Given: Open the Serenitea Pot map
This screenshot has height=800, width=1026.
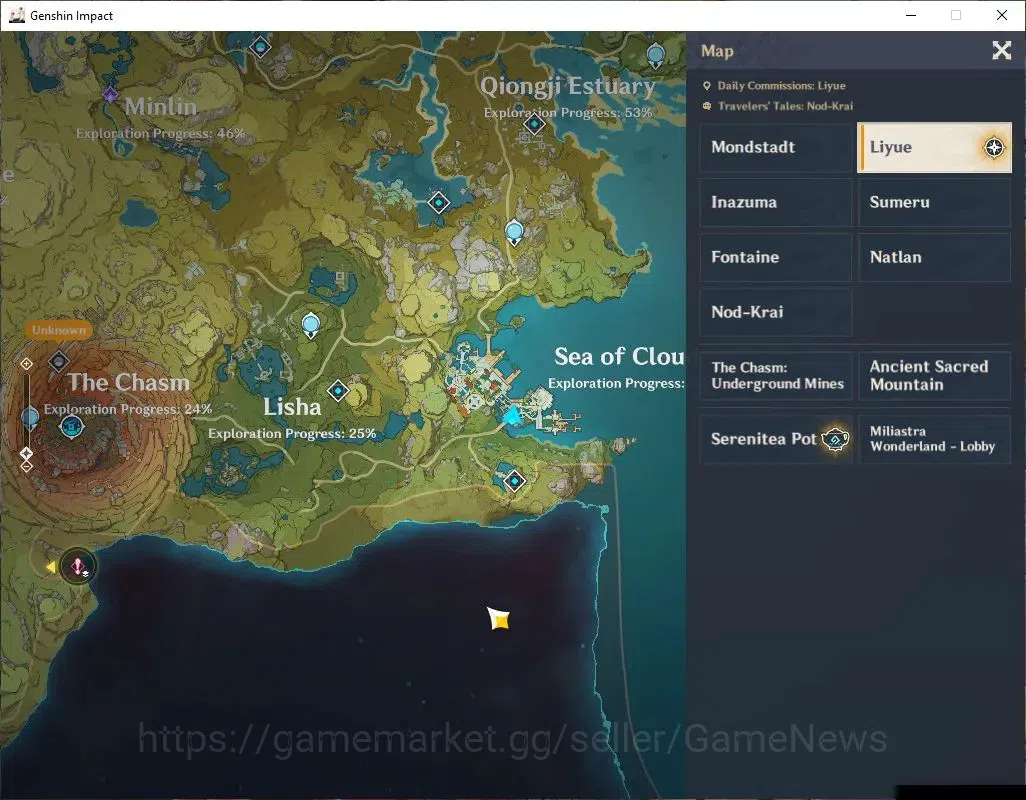Looking at the screenshot, I should click(776, 439).
